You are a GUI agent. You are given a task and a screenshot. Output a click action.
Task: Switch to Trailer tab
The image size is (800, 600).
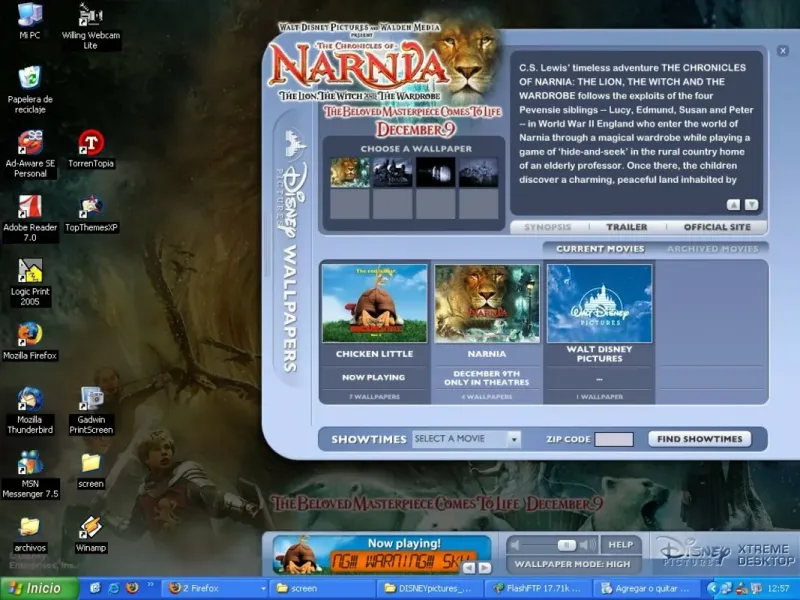tap(627, 227)
